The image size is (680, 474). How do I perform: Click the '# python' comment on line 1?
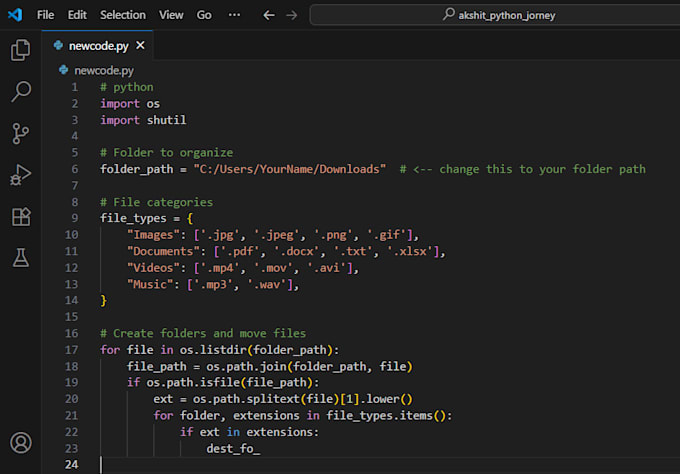(x=127, y=87)
